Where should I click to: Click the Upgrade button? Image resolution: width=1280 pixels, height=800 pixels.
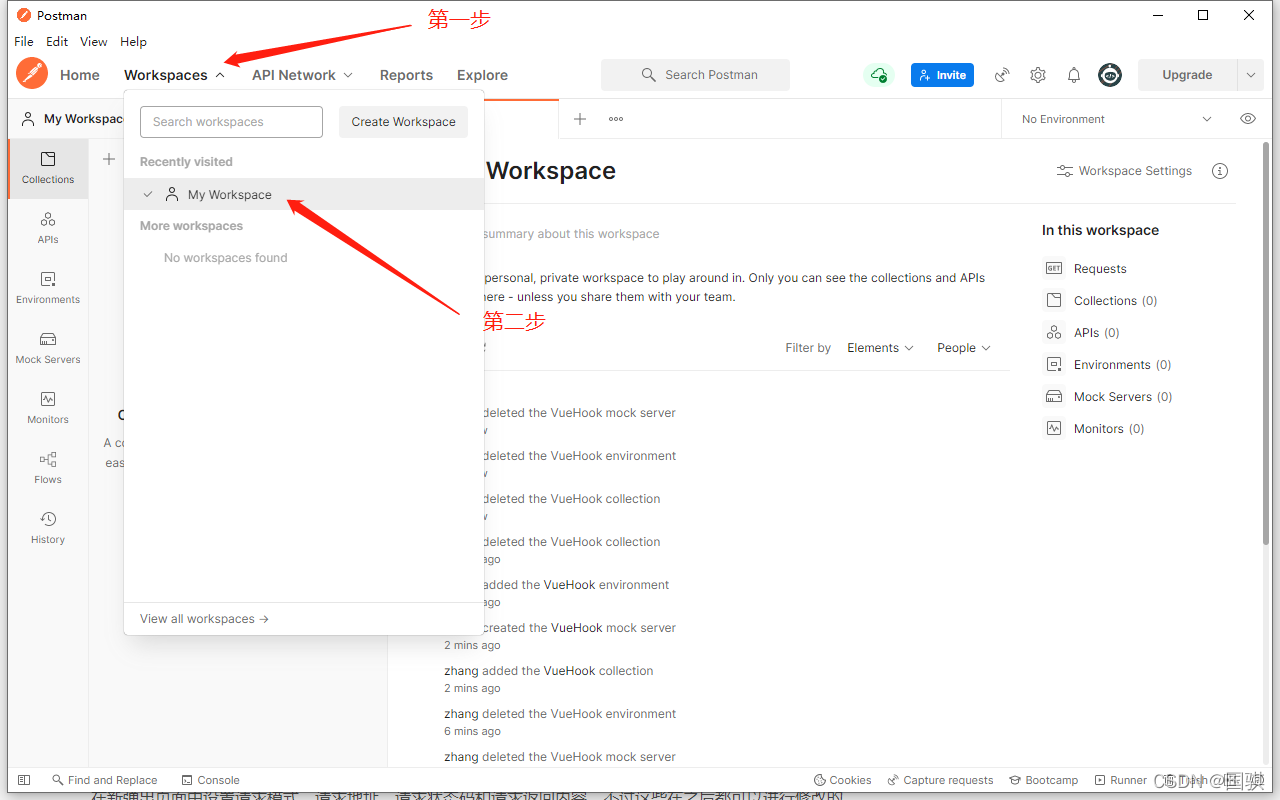tap(1187, 75)
